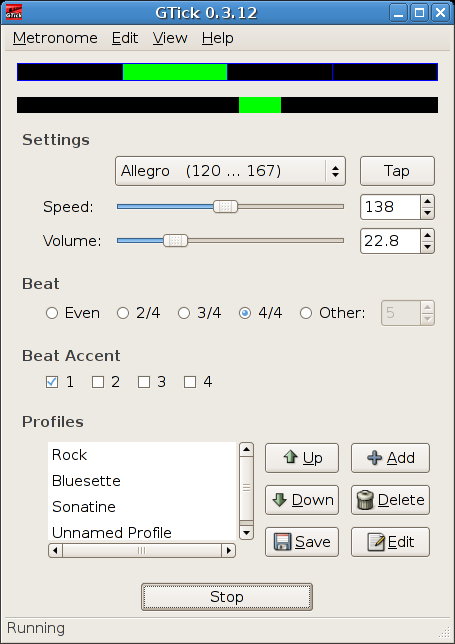Save profile with floppy disk button
The width and height of the screenshot is (455, 644).
pos(302,542)
